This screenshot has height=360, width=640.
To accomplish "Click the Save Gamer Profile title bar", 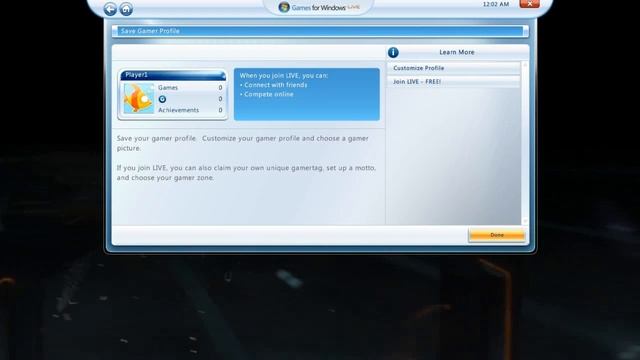I will coord(320,31).
